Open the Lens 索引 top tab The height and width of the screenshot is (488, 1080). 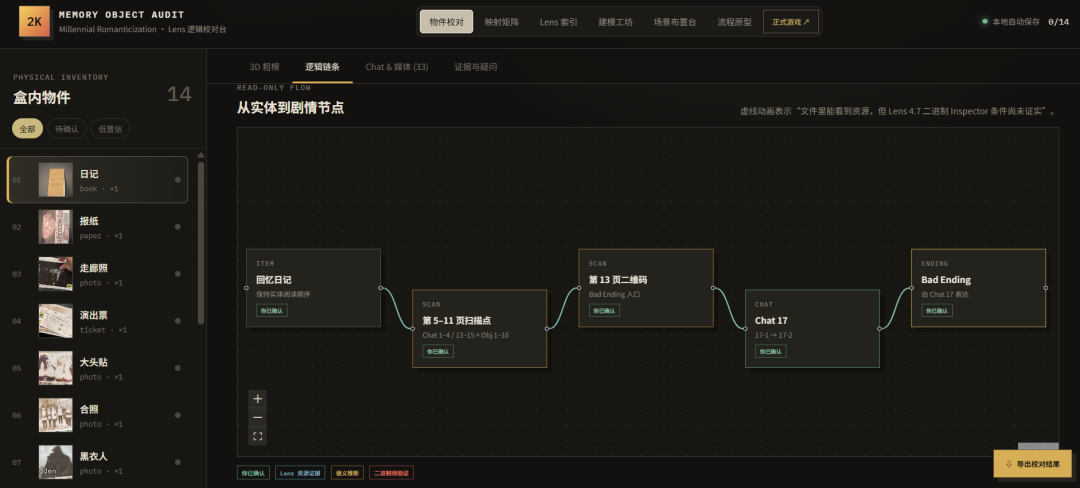pos(559,22)
